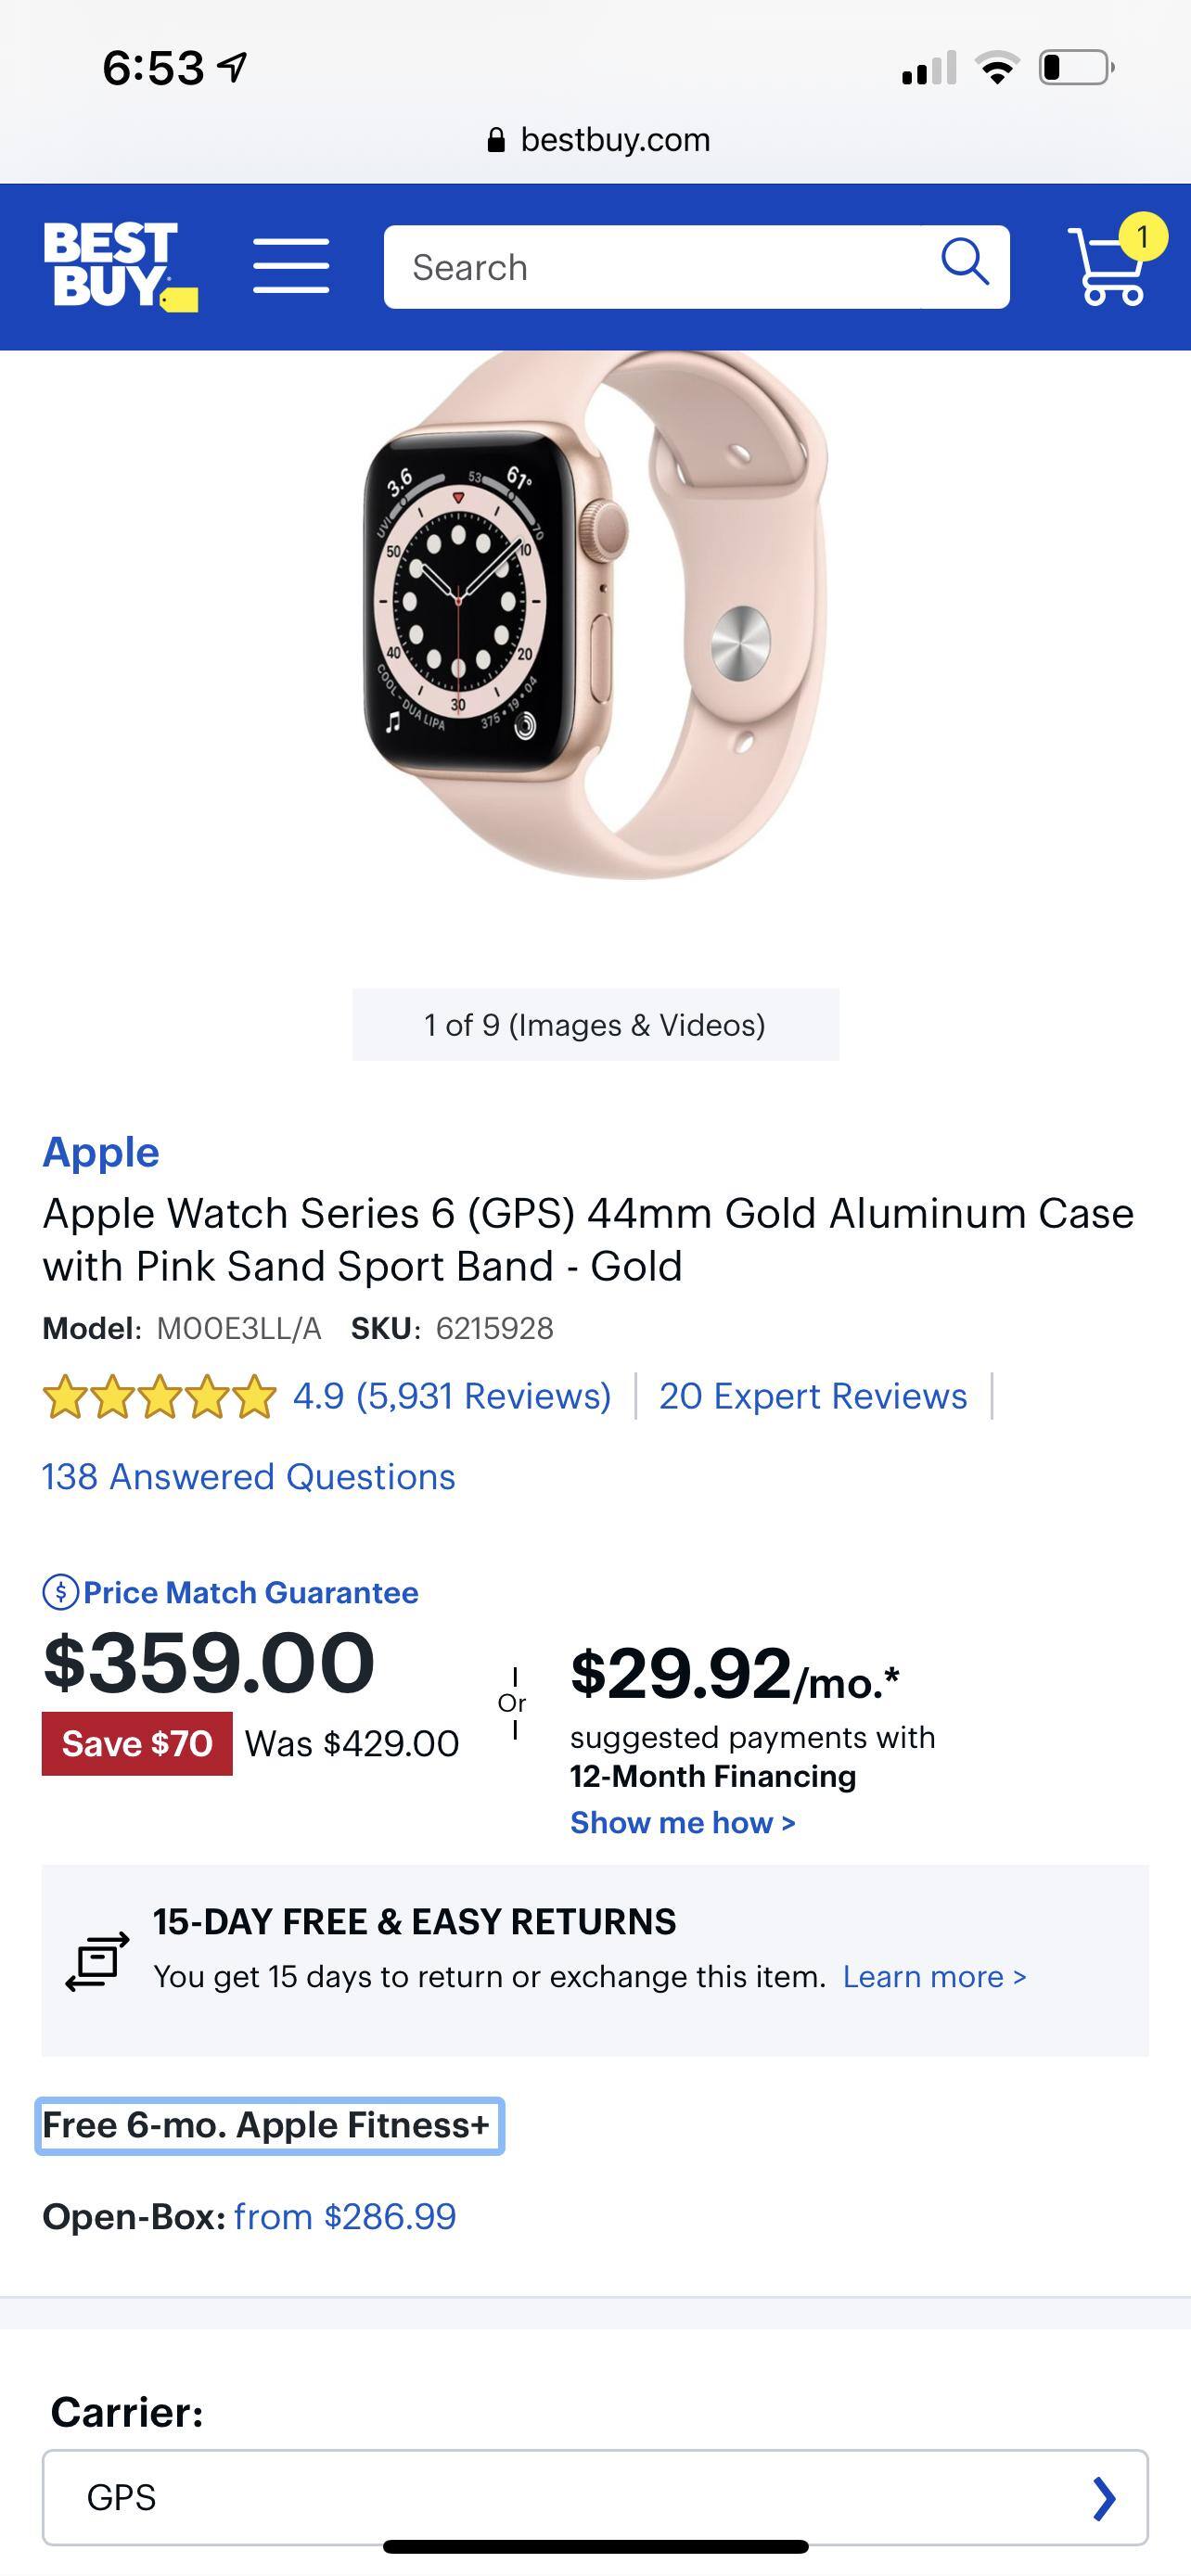This screenshot has height=2576, width=1191.
Task: Click the five-star rating icons
Action: [x=159, y=1396]
